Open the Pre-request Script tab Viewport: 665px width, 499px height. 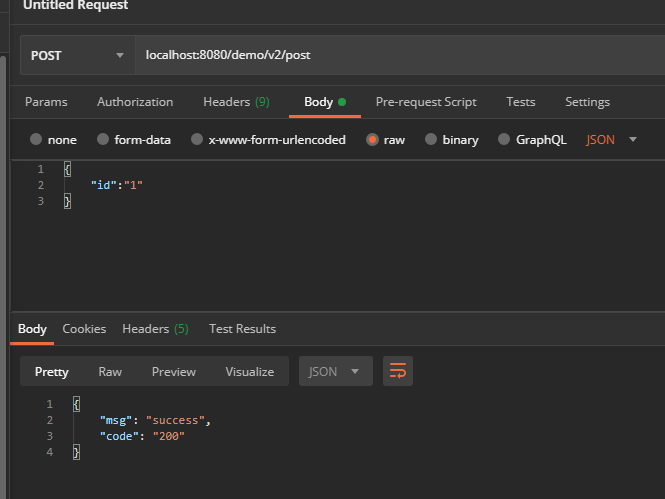pos(426,102)
